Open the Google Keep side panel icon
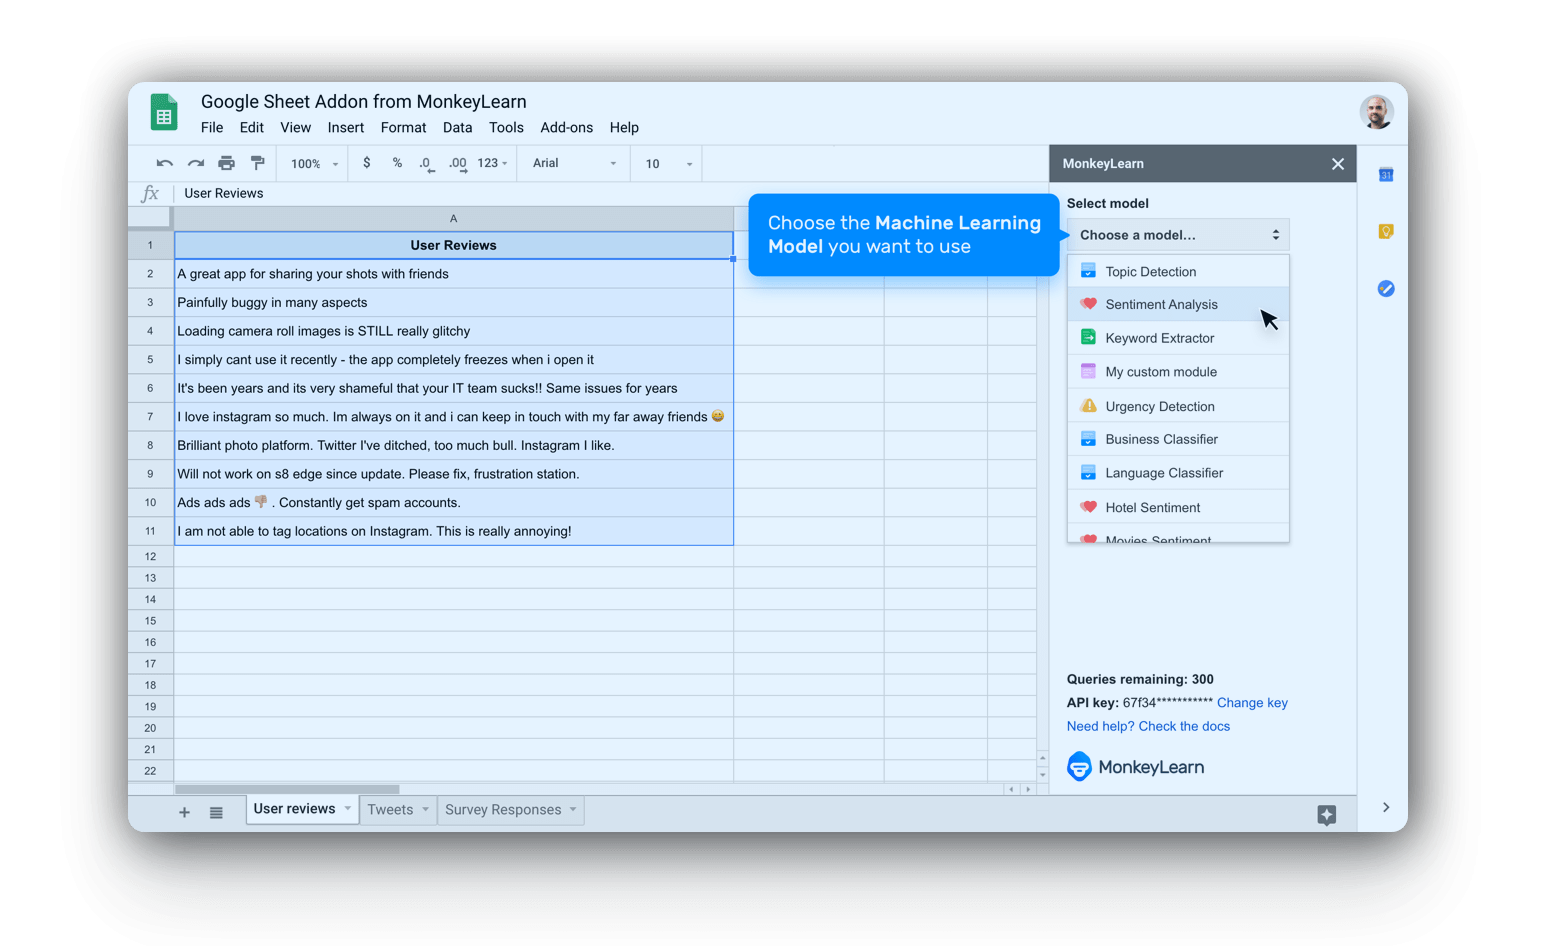This screenshot has height=946, width=1546. [1386, 231]
